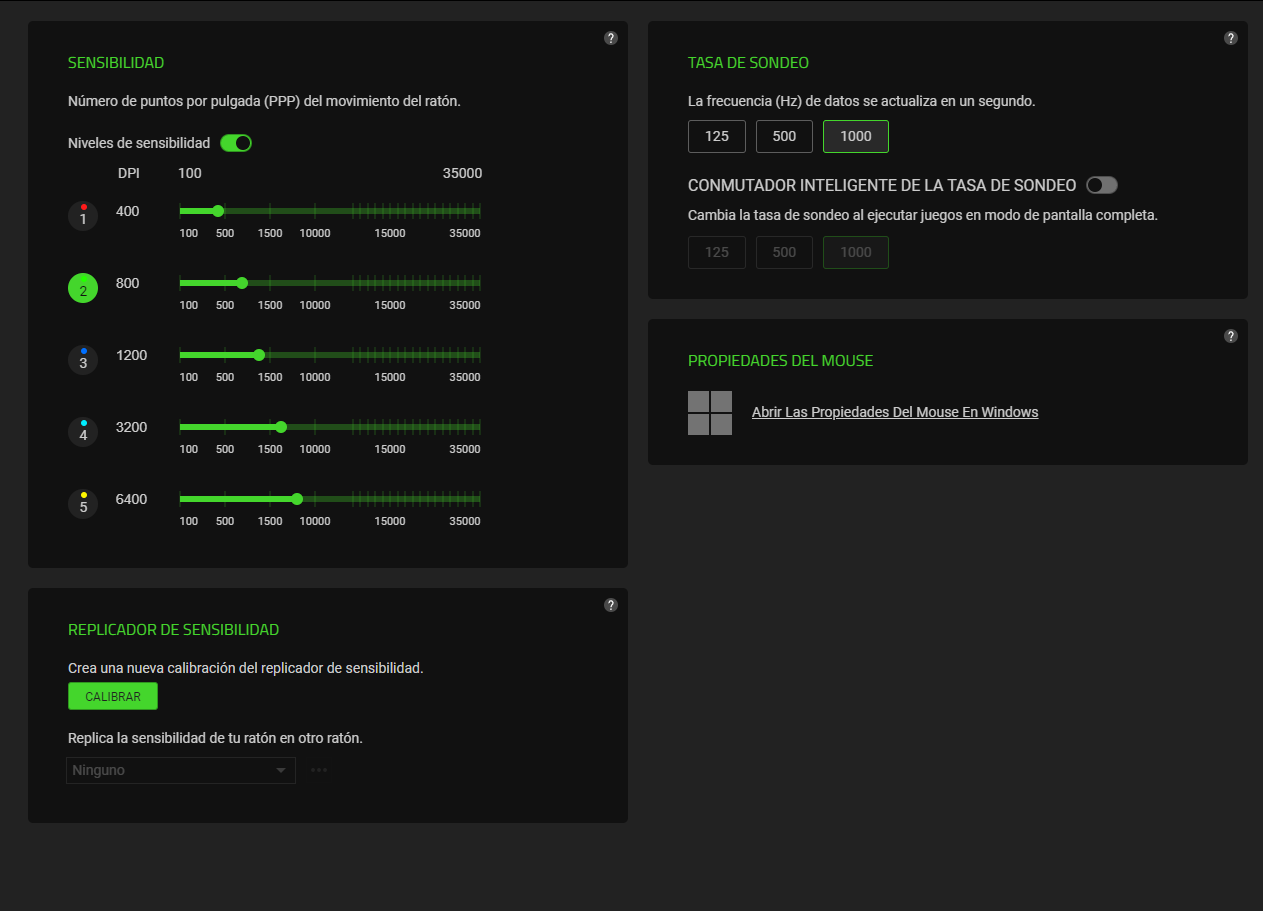The image size is (1263, 911).
Task: Select sensitivity stage 5 with yellow dot
Action: (x=83, y=504)
